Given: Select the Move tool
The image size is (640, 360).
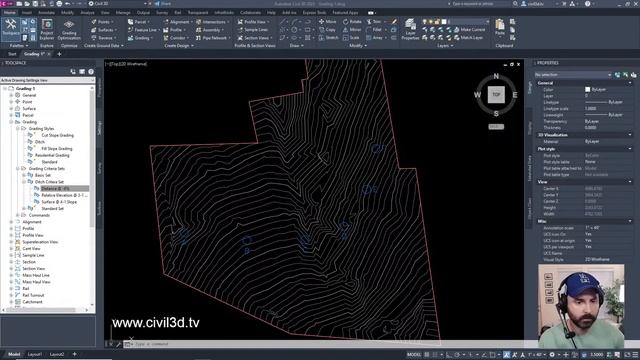Looking at the screenshot, I should (327, 22).
